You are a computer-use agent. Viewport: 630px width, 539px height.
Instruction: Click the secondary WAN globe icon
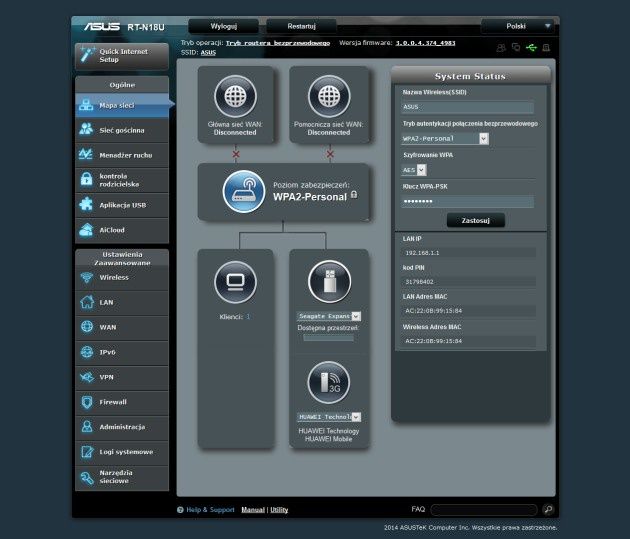point(329,96)
